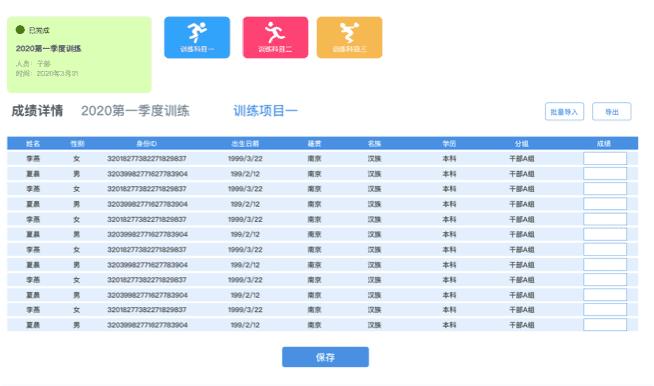Click the 姓名 column header
The height and width of the screenshot is (386, 654).
pyautogui.click(x=33, y=144)
